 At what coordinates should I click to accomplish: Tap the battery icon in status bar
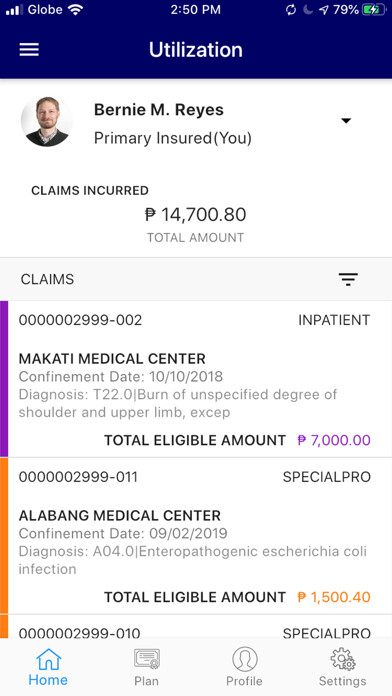pos(373,10)
